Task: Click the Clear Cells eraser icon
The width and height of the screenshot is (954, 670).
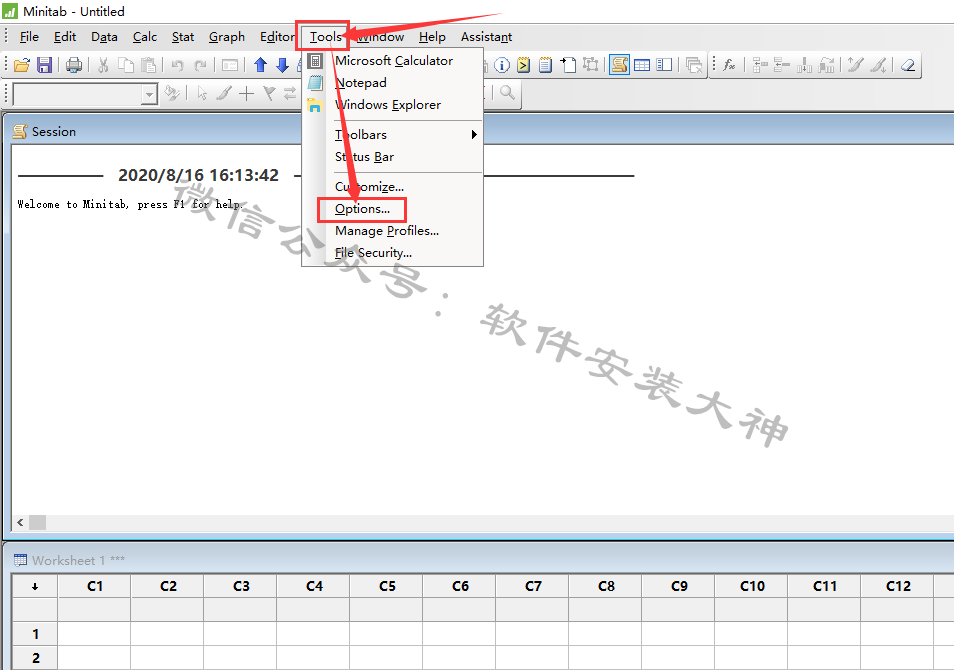Action: tap(908, 65)
